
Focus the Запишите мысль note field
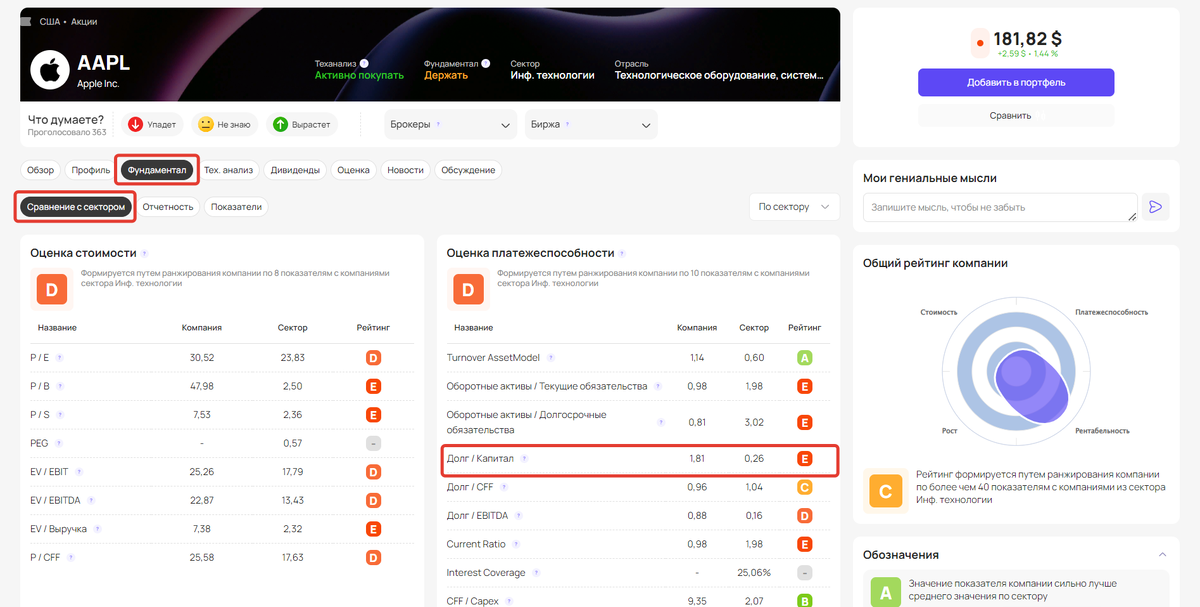click(1000, 207)
